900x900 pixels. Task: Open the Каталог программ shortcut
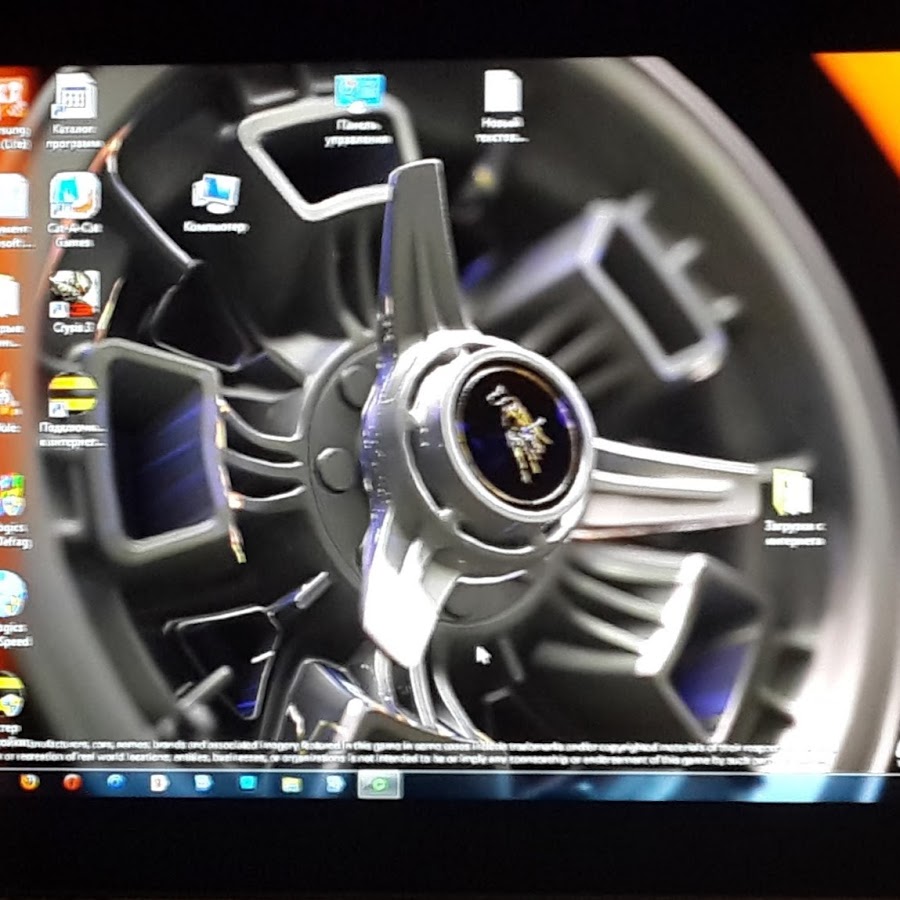pyautogui.click(x=74, y=97)
